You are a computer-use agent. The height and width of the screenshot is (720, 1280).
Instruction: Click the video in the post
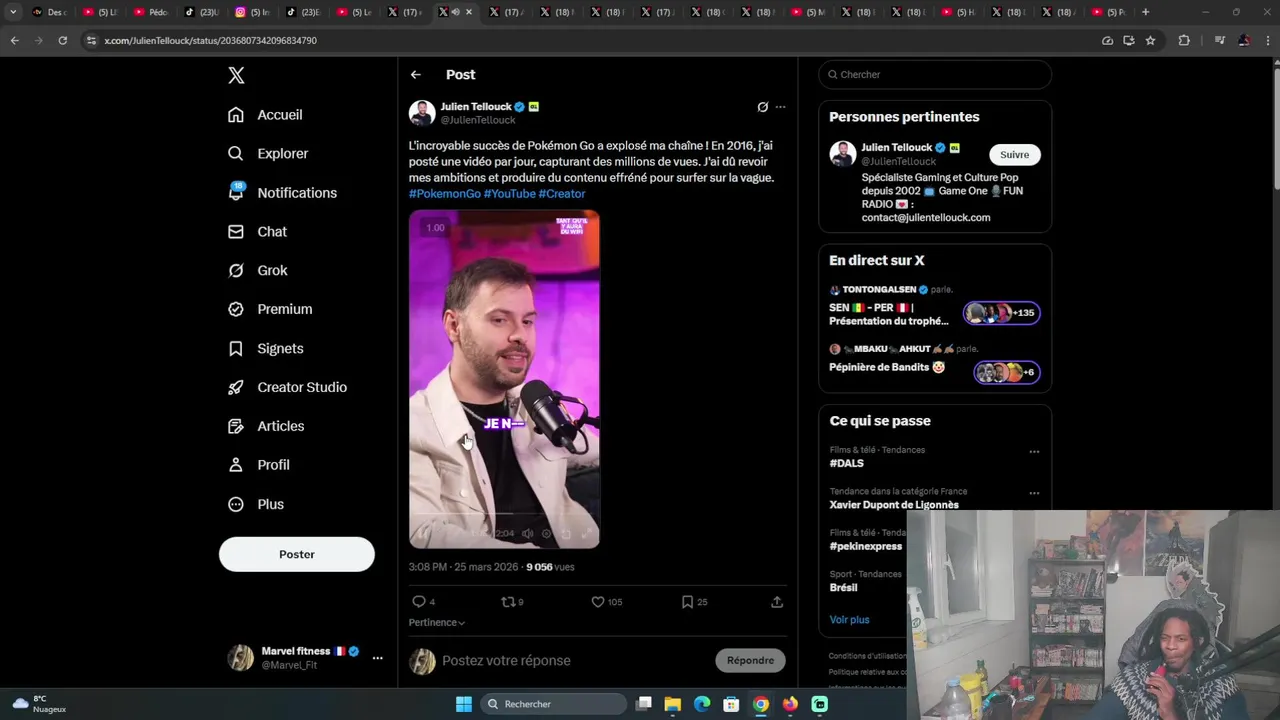(504, 379)
